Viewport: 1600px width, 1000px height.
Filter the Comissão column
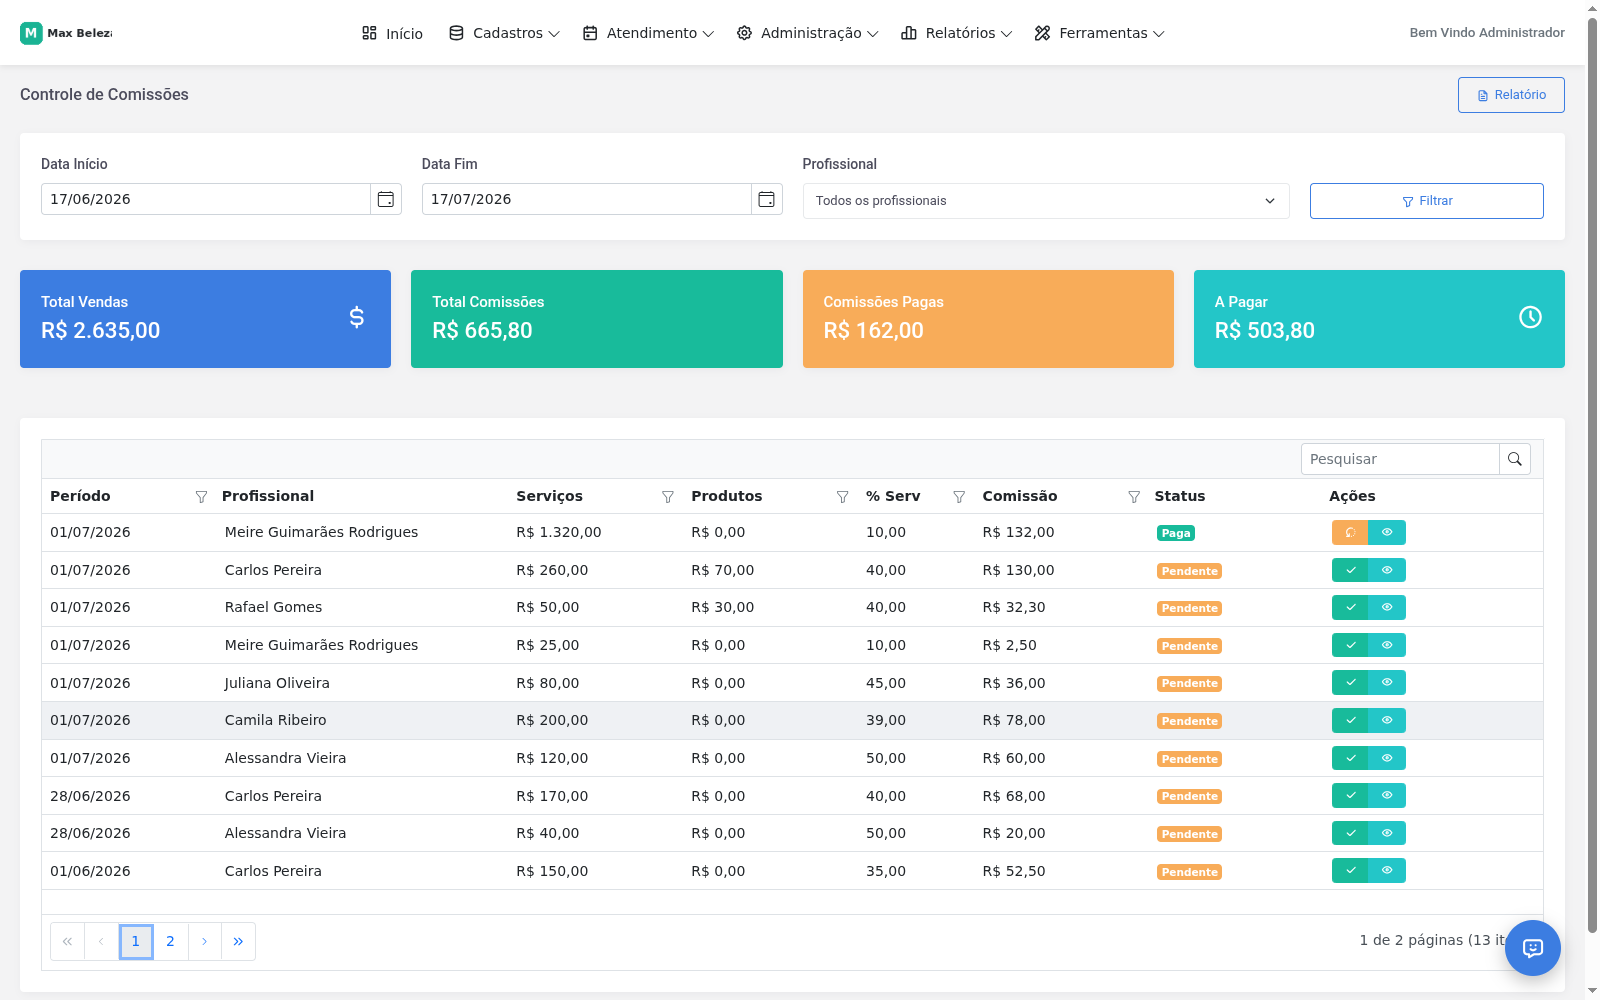click(1134, 497)
